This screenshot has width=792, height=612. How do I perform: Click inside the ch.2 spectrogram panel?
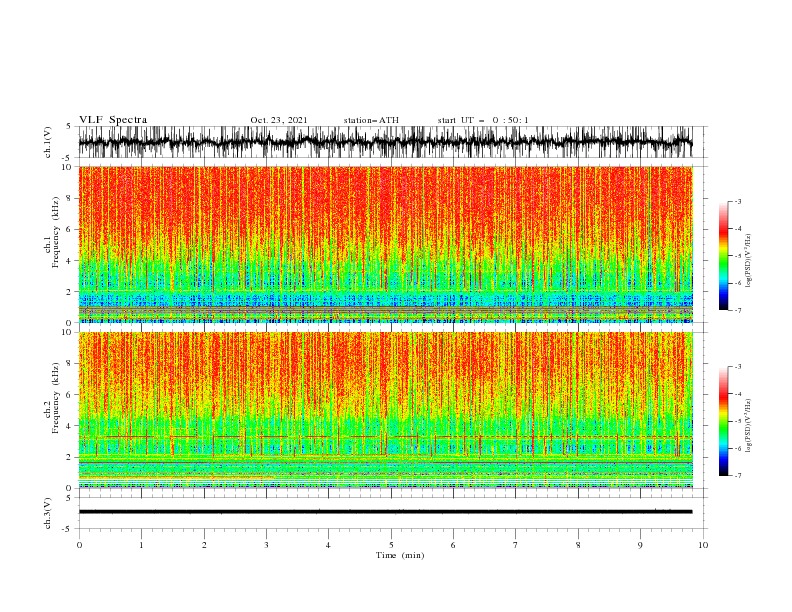[385, 410]
